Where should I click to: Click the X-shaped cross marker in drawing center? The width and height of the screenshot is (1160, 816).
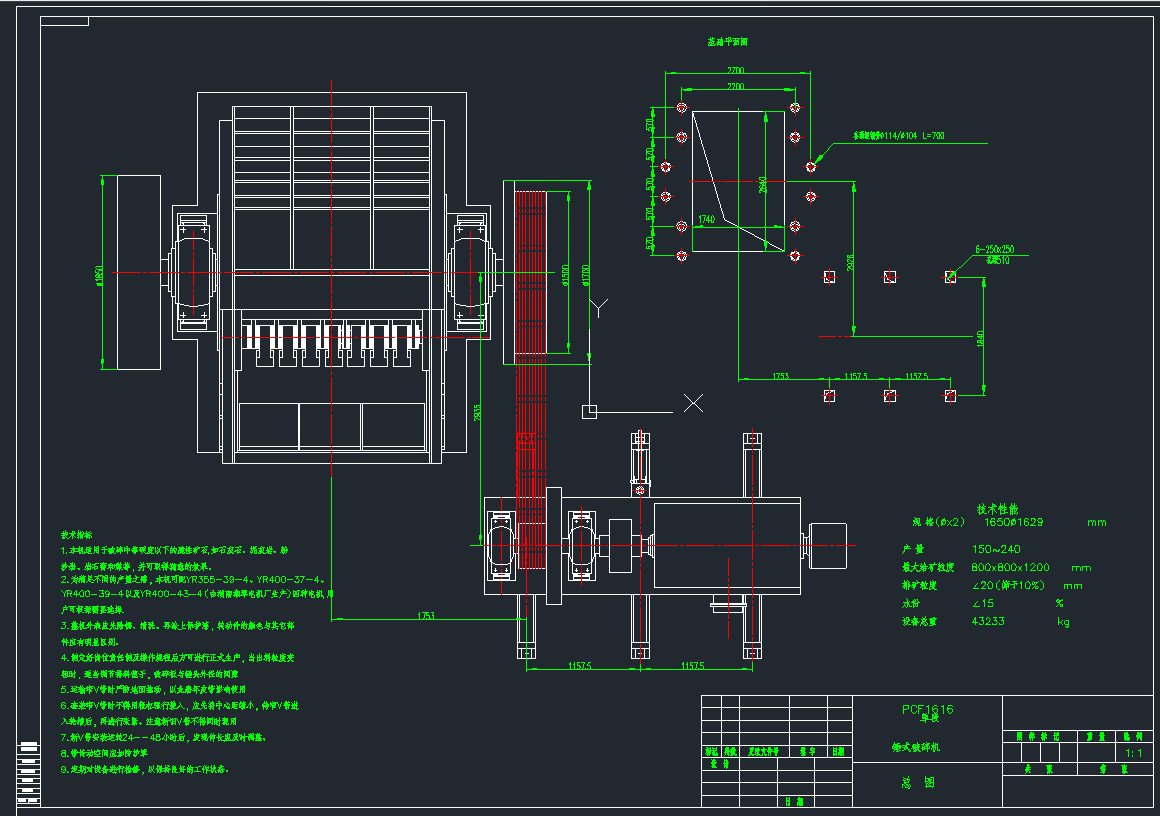click(693, 403)
